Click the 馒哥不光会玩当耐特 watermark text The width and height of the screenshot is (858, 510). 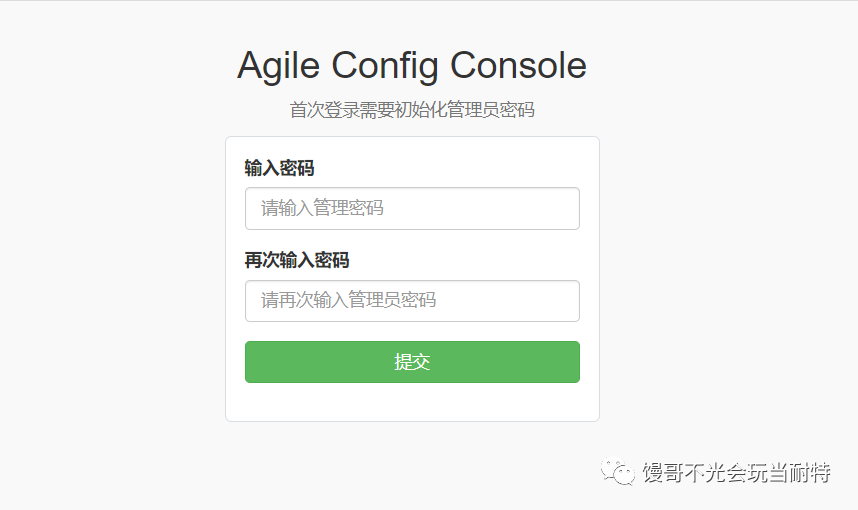(737, 472)
